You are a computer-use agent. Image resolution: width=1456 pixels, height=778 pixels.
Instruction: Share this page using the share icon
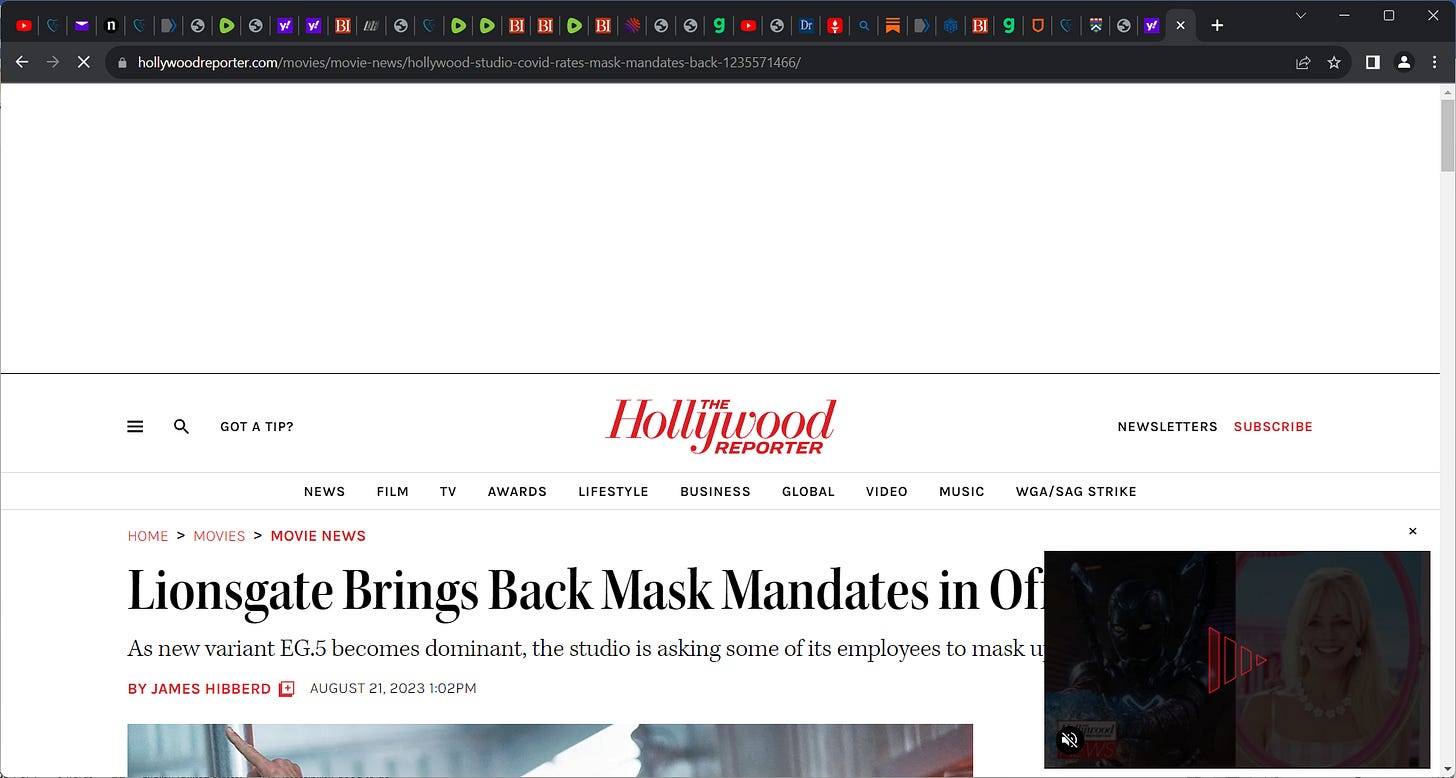point(1303,62)
